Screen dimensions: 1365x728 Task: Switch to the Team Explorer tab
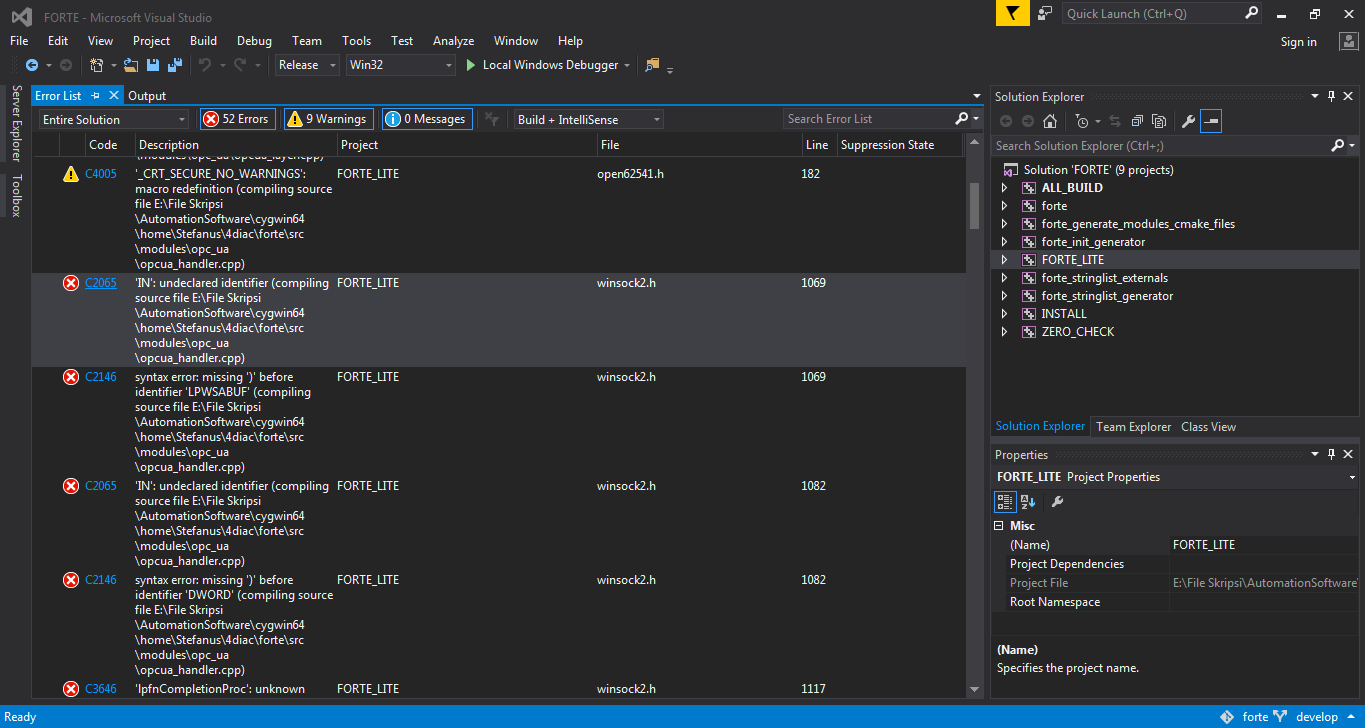[1133, 427]
